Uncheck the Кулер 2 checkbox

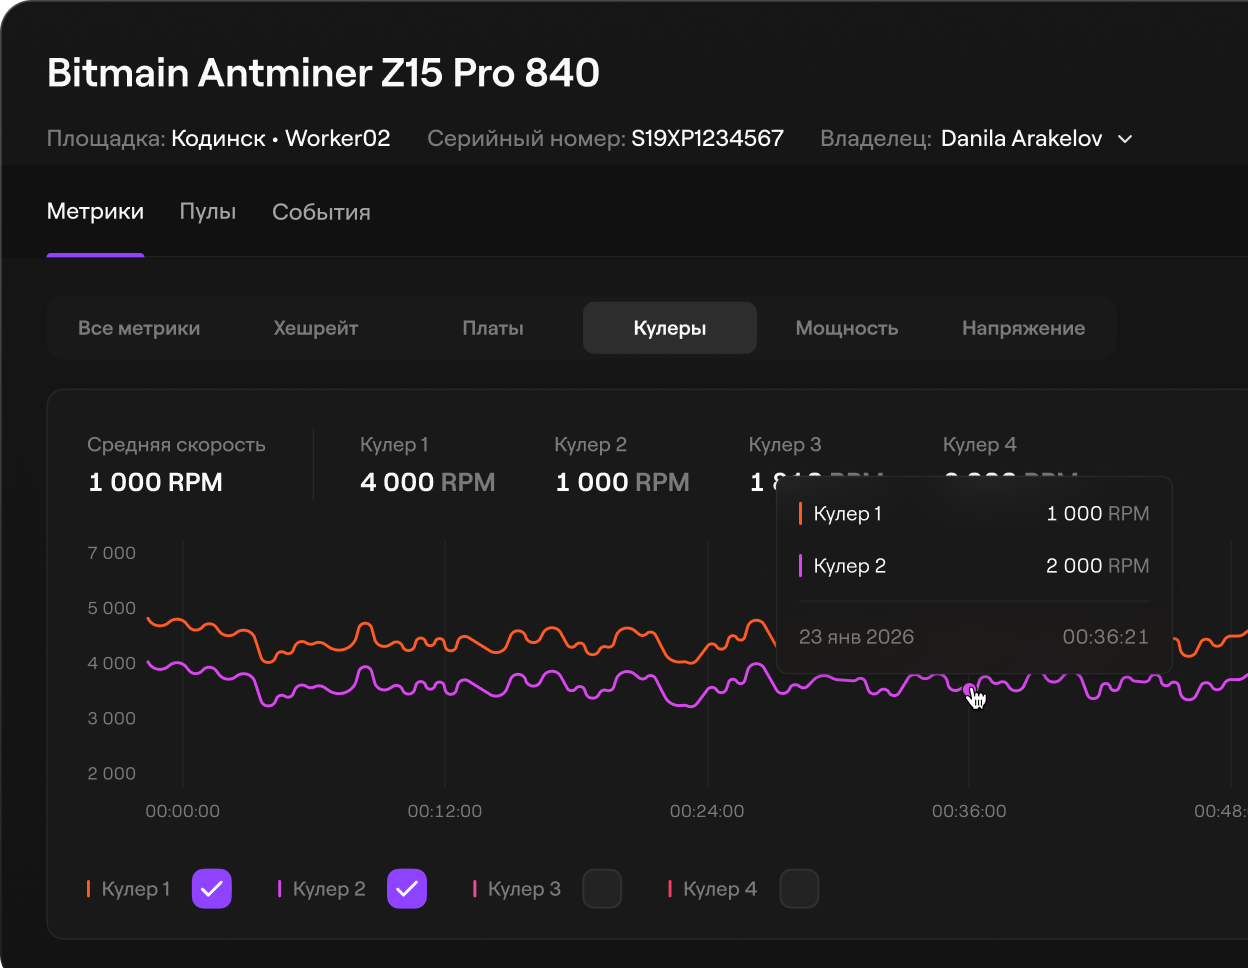coord(407,888)
